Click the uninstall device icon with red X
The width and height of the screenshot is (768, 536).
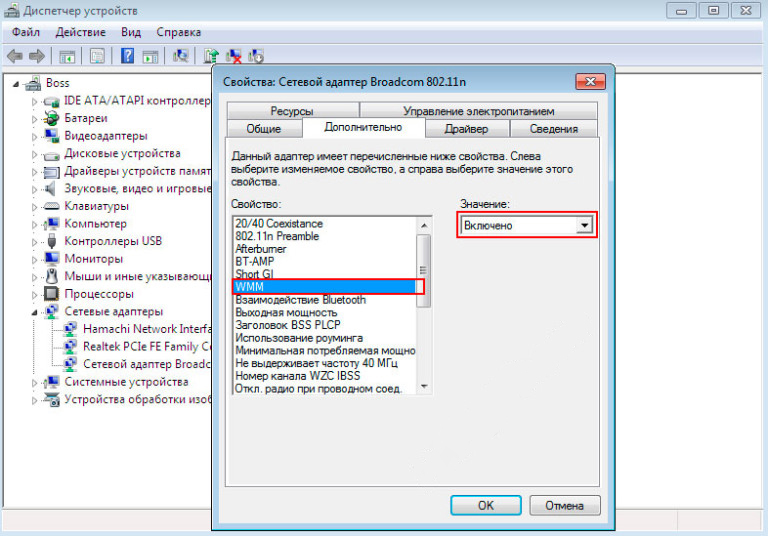(234, 56)
